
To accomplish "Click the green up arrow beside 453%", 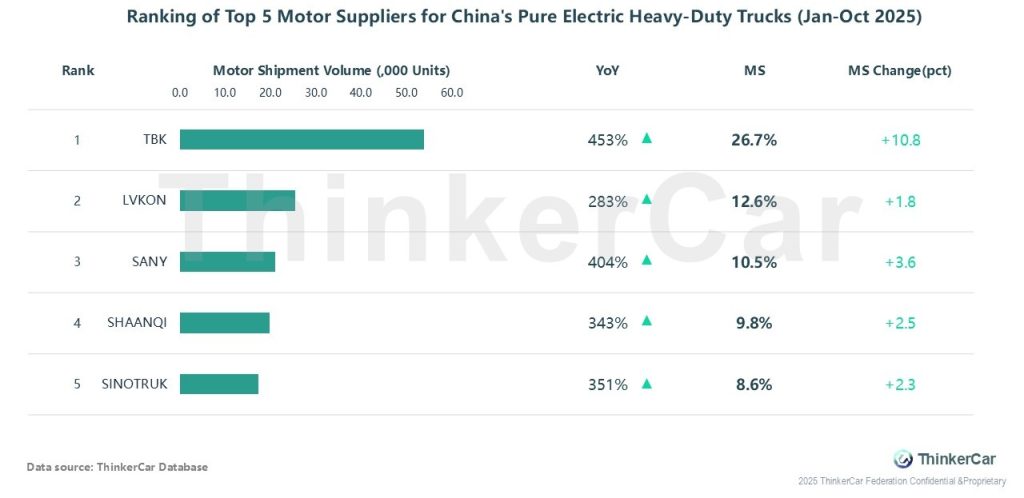I will pyautogui.click(x=646, y=139).
